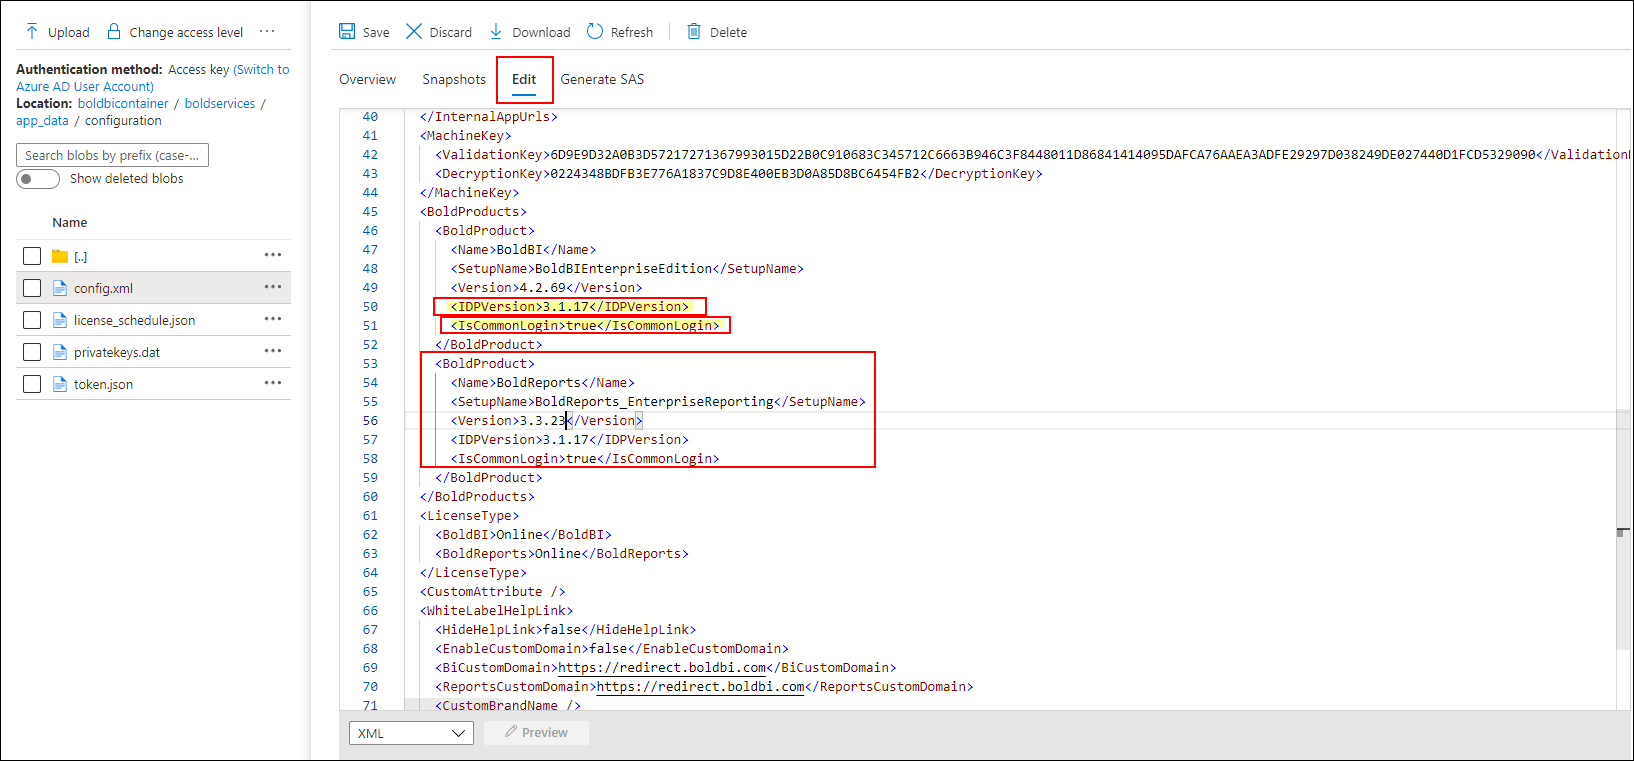Click the BiCustomDomain redirect URL on line 69
Image resolution: width=1634 pixels, height=761 pixels.
(662, 667)
